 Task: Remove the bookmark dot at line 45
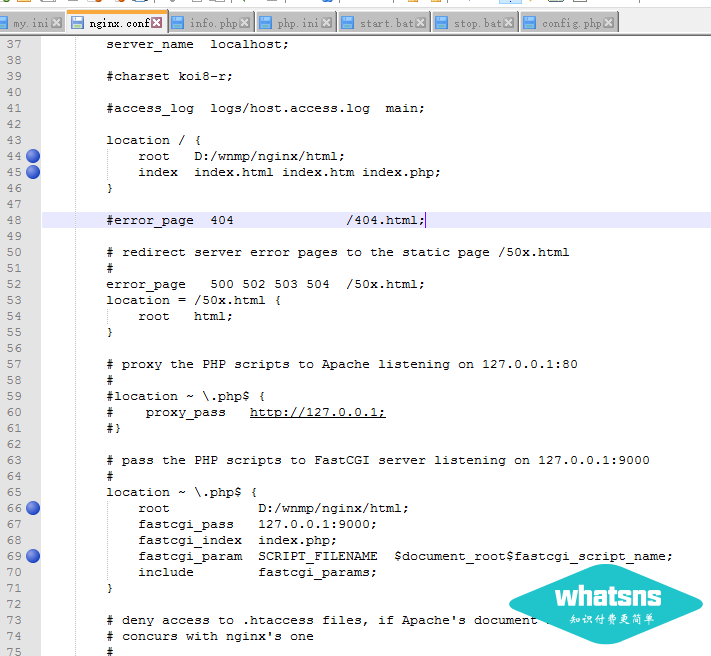pos(33,172)
